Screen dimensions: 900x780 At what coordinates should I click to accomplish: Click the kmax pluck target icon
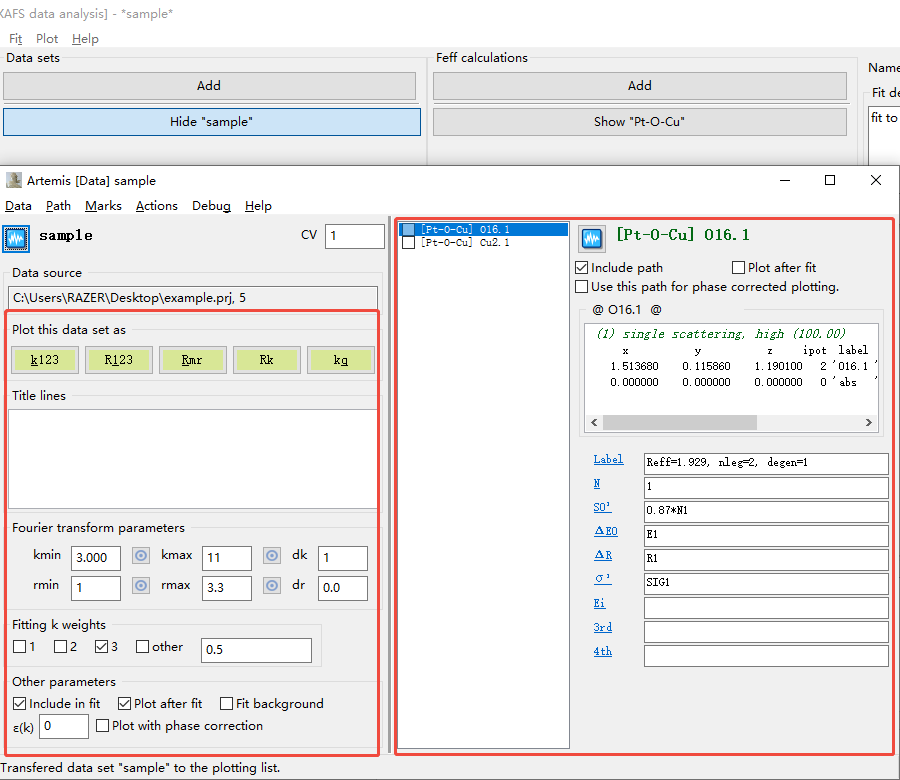[x=271, y=557]
